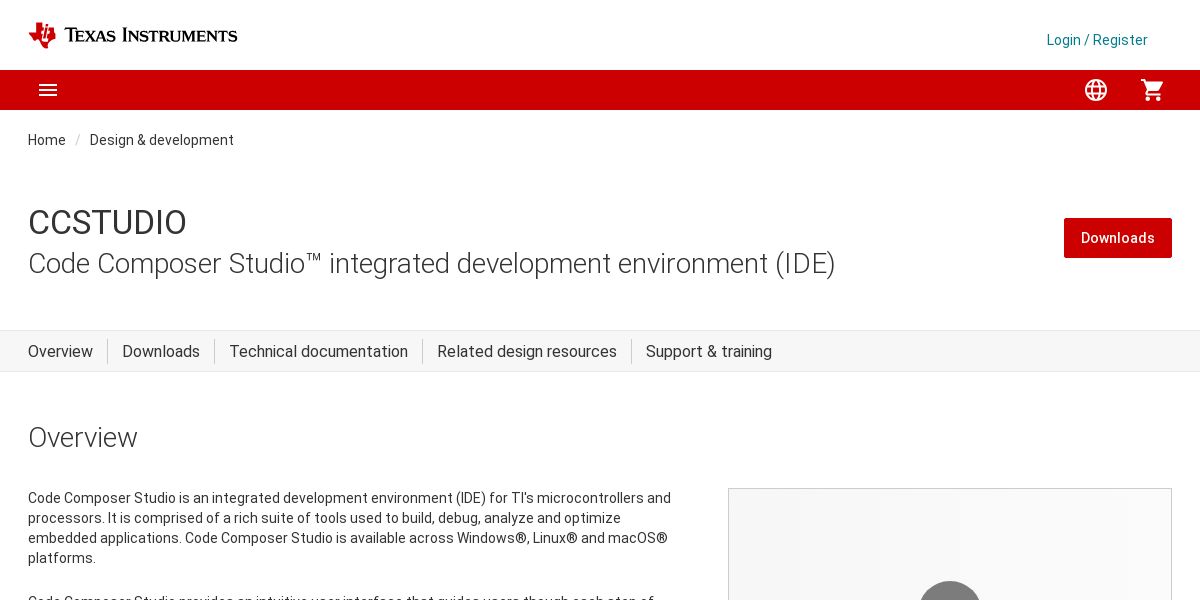
Task: Open the shopping cart icon
Action: pos(1152,90)
